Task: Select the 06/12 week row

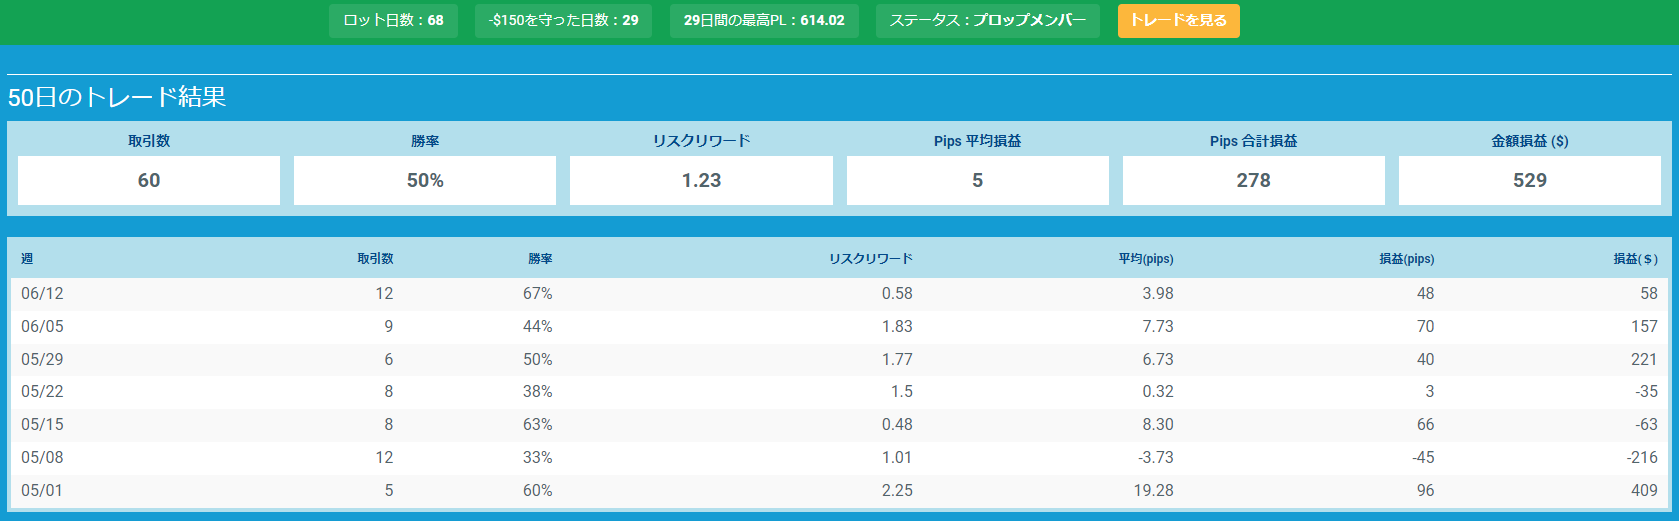Action: pos(839,293)
